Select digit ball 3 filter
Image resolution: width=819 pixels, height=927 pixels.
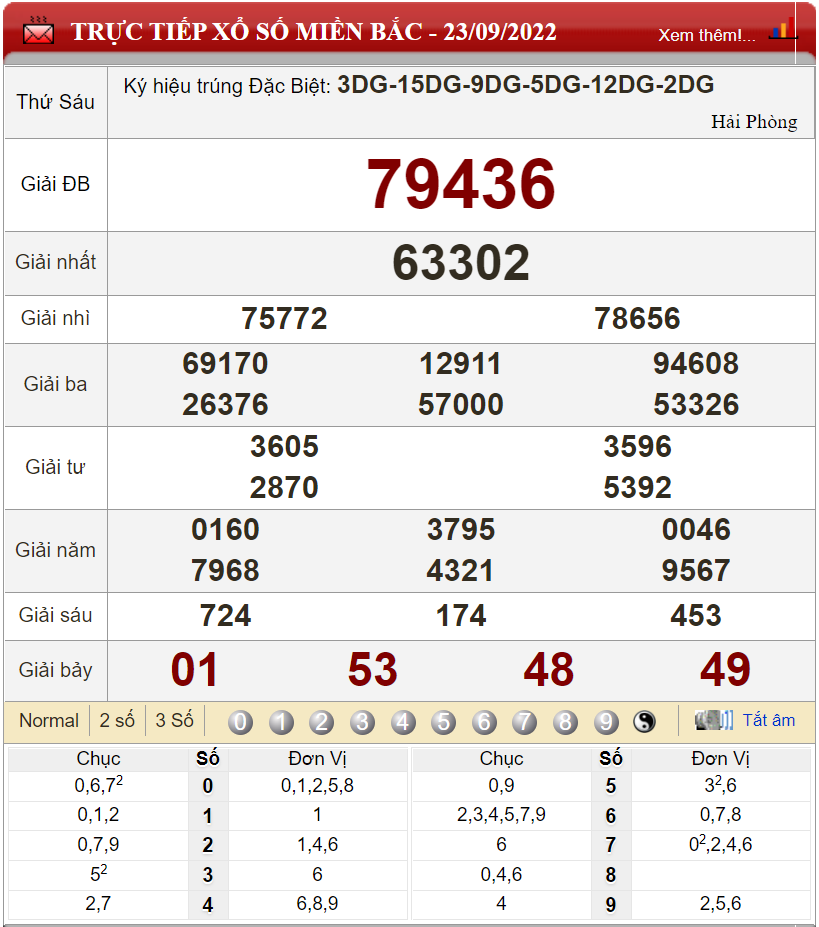362,722
